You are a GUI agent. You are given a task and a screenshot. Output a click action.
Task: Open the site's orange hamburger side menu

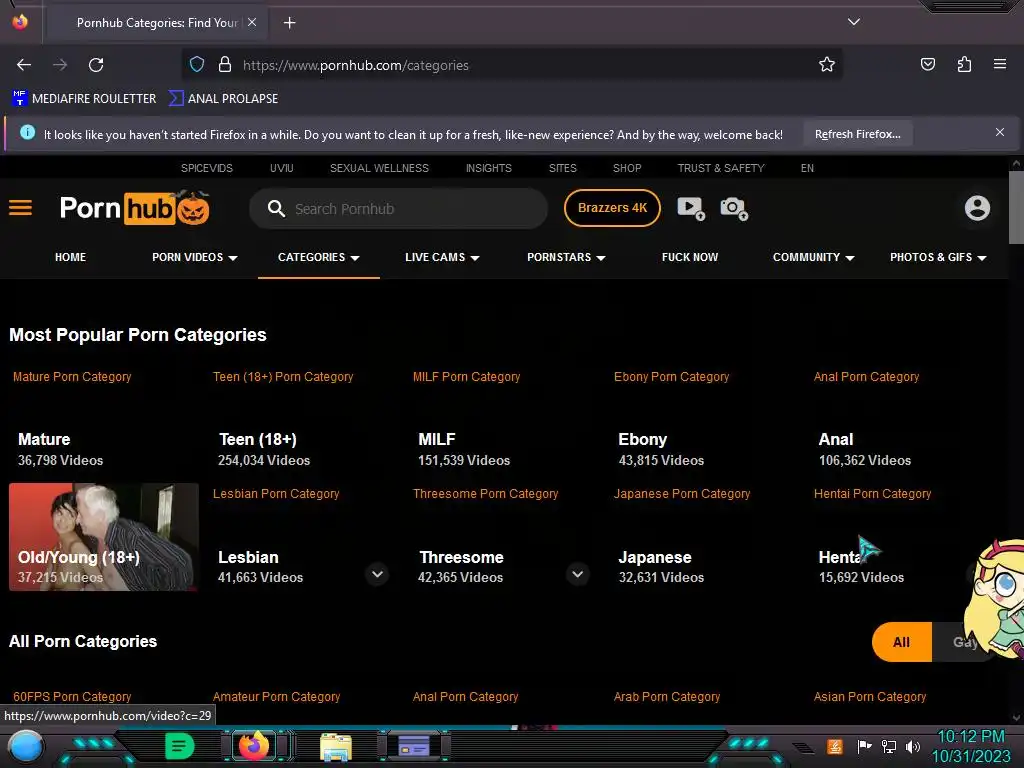(20, 208)
